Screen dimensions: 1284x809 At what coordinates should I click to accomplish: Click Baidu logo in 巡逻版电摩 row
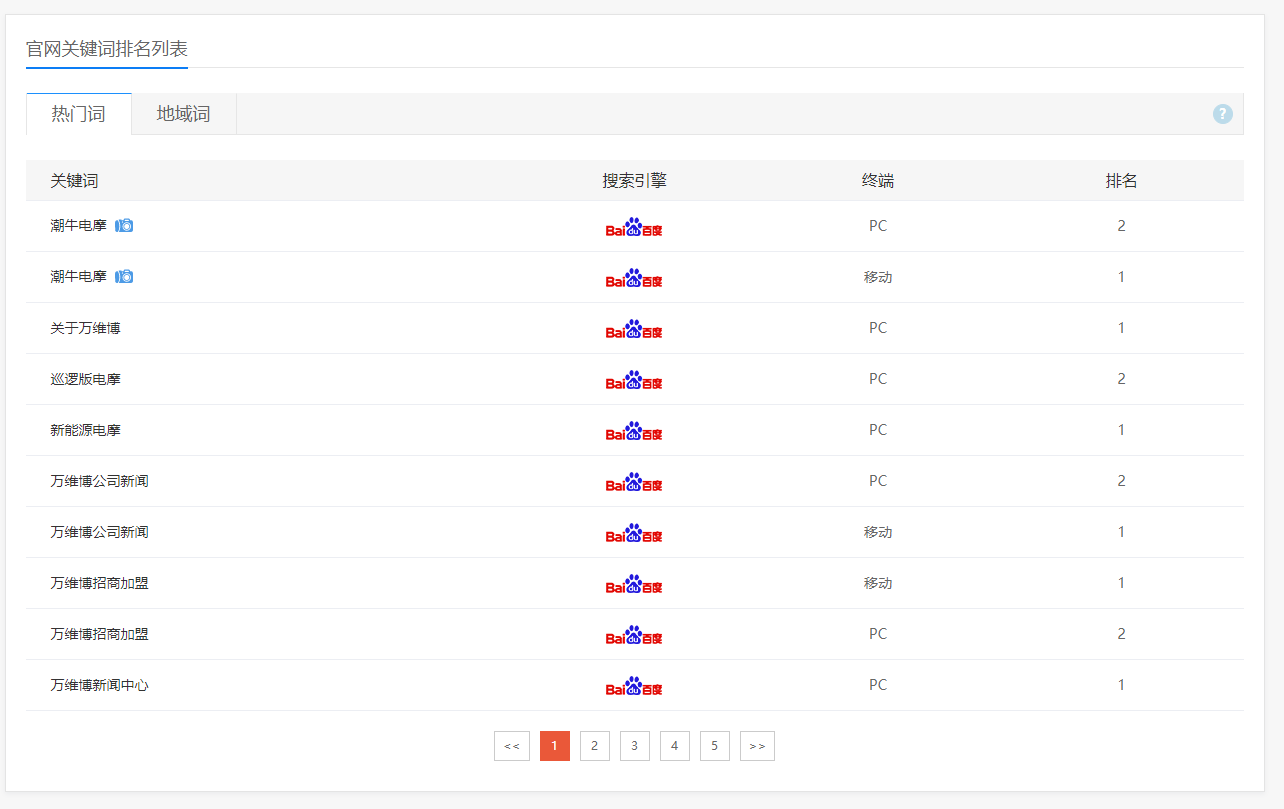tap(634, 380)
